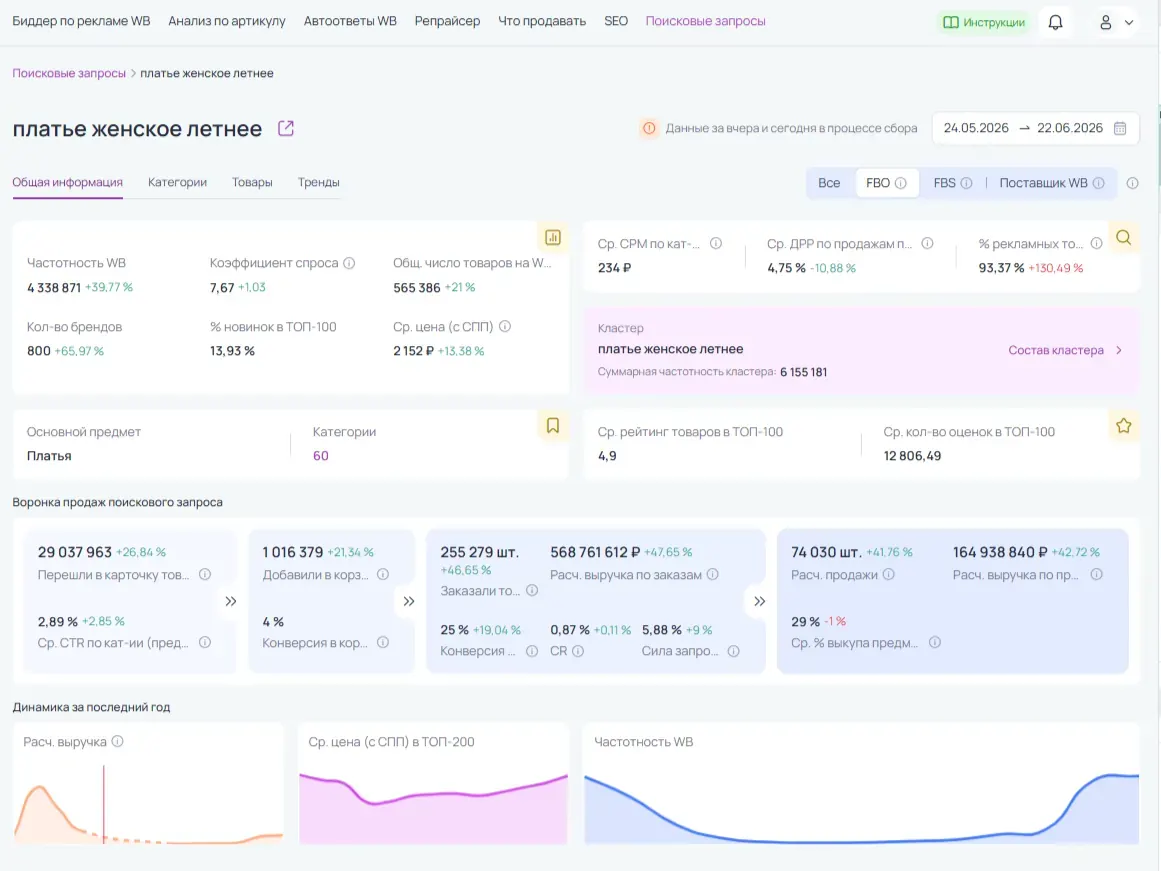Screen dimensions: 1161x871
Task: Click the calendar icon in date range
Action: (x=1120, y=128)
